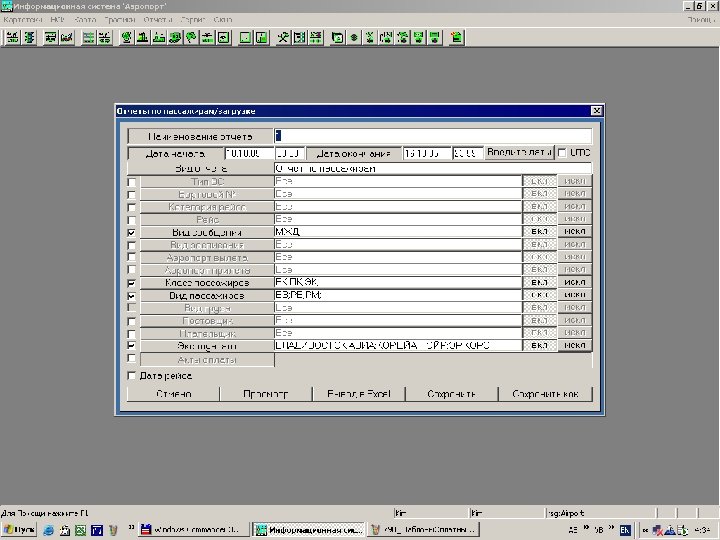The height and width of the screenshot is (540, 720).
Task: Click the EN language indicator in system tray
Action: coord(625,528)
